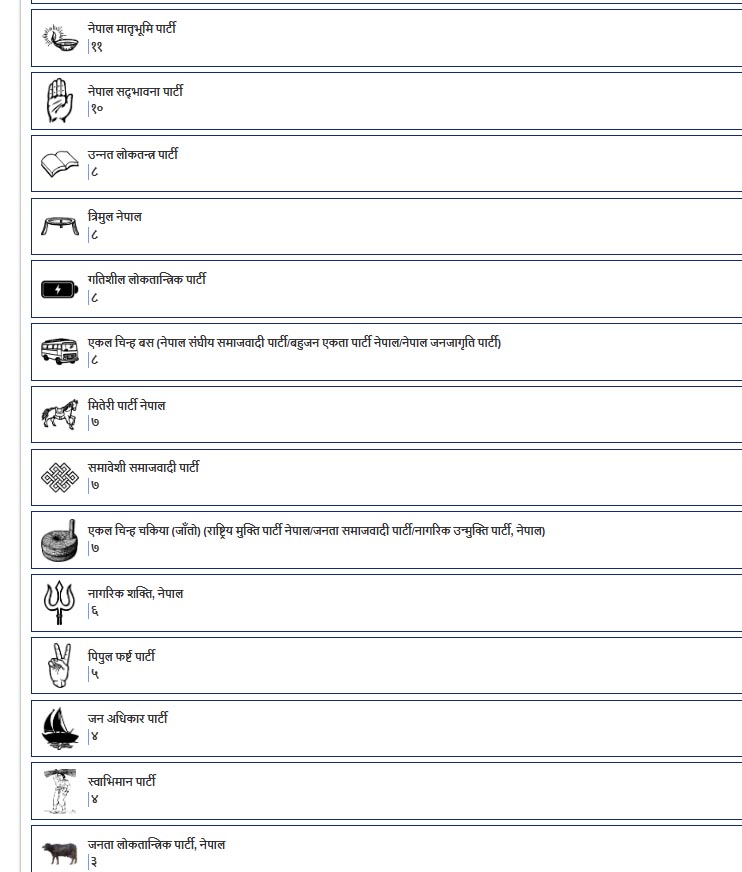Open the नेपाल मातृभूमि पार्टी name

pyautogui.click(x=131, y=29)
